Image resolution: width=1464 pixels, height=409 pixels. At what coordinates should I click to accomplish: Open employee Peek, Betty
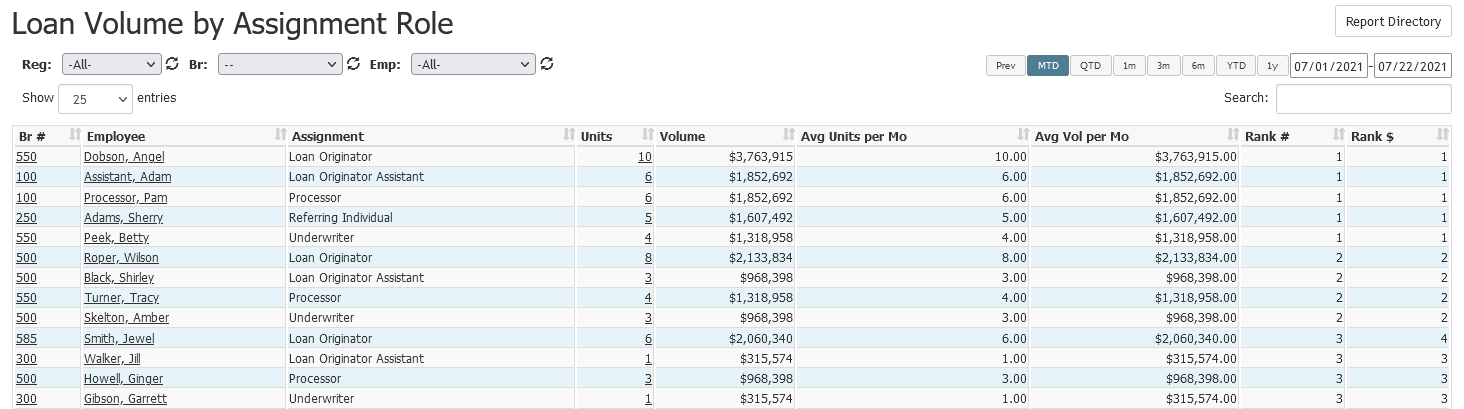click(116, 237)
